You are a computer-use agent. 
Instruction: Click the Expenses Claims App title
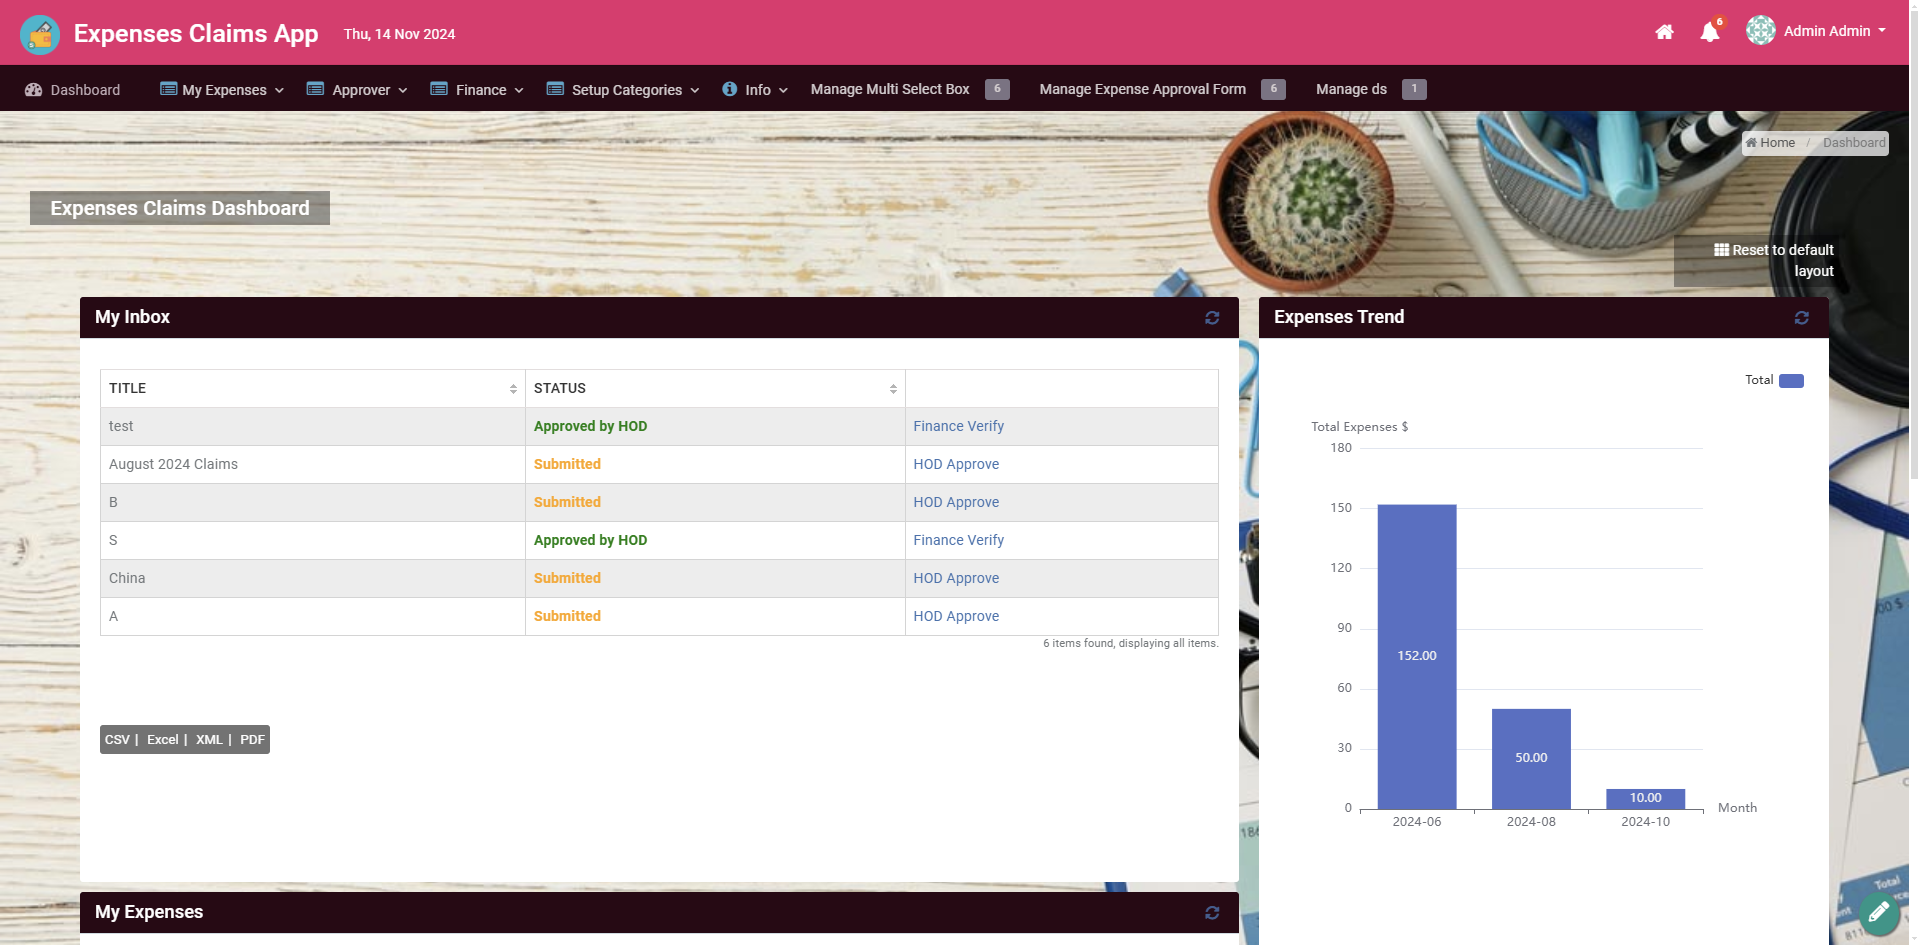196,34
